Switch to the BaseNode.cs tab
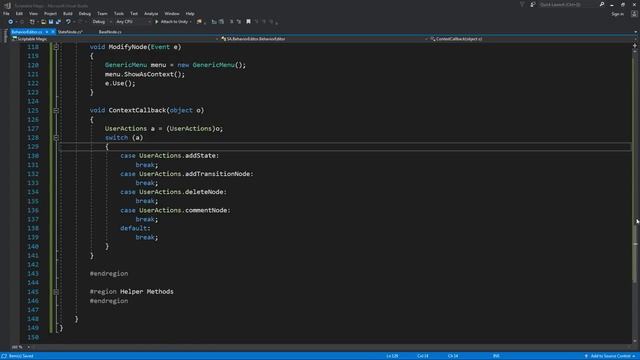The width and height of the screenshot is (640, 360). pos(110,32)
